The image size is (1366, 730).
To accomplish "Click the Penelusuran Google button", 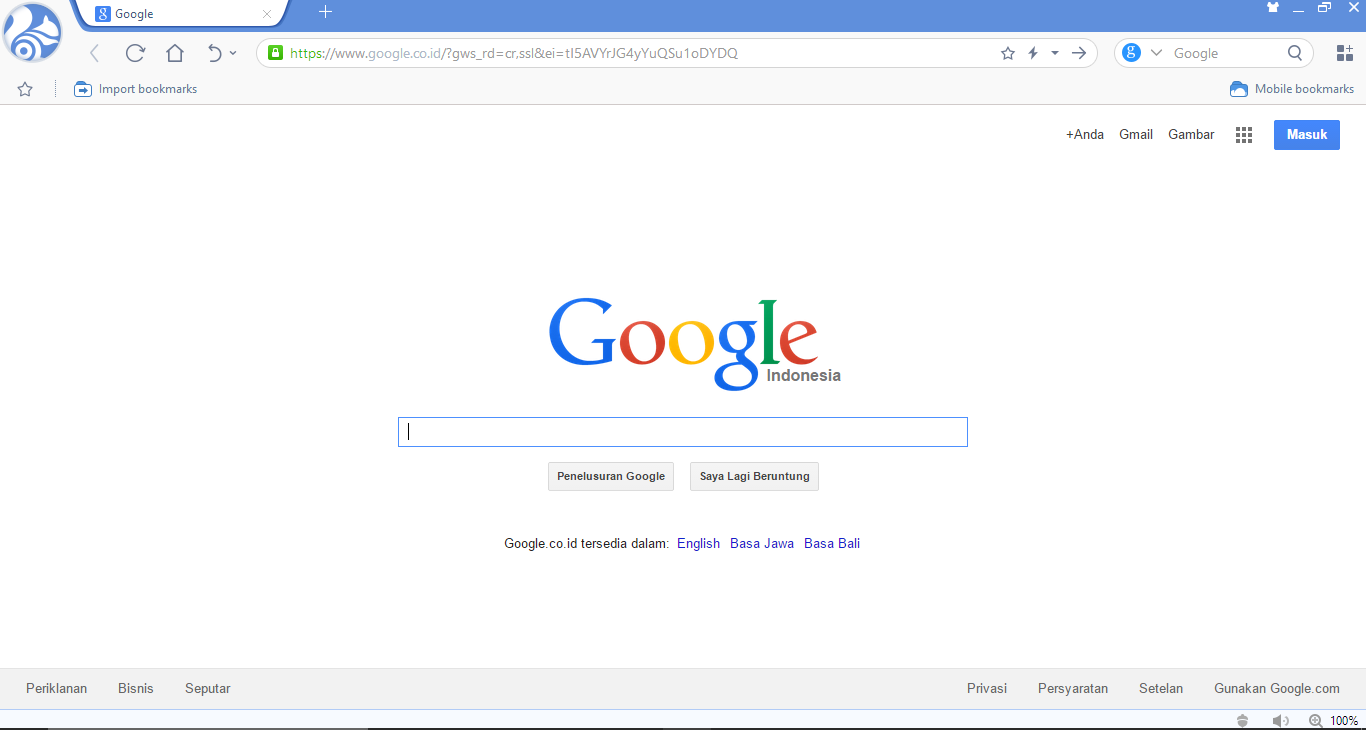I will 611,476.
